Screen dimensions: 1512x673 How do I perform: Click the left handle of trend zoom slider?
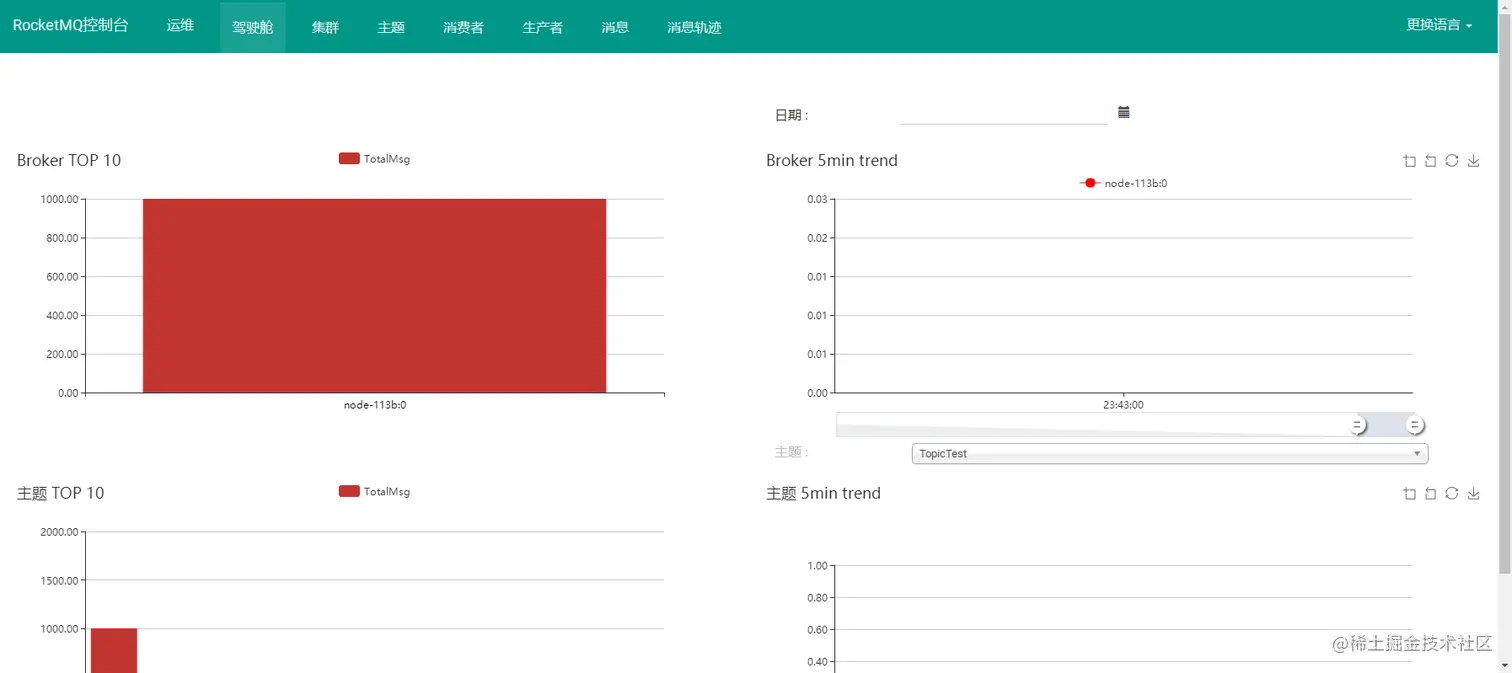(1357, 425)
